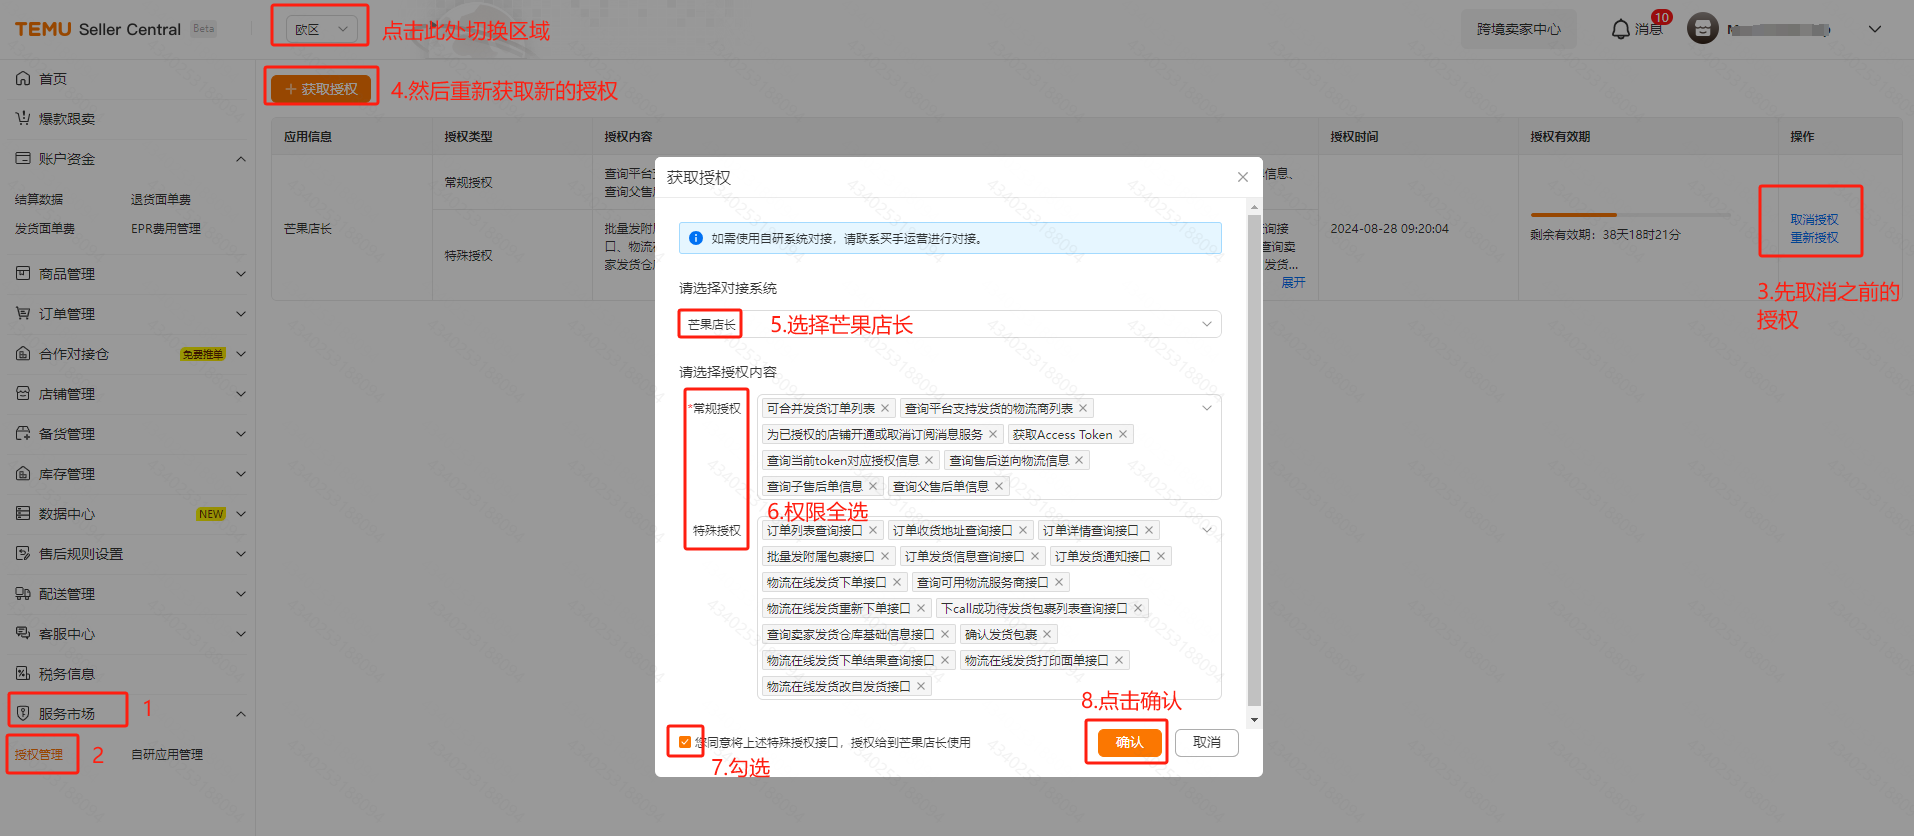
Task: Remove the 订单详情查询接口 tag
Action: click(1149, 530)
